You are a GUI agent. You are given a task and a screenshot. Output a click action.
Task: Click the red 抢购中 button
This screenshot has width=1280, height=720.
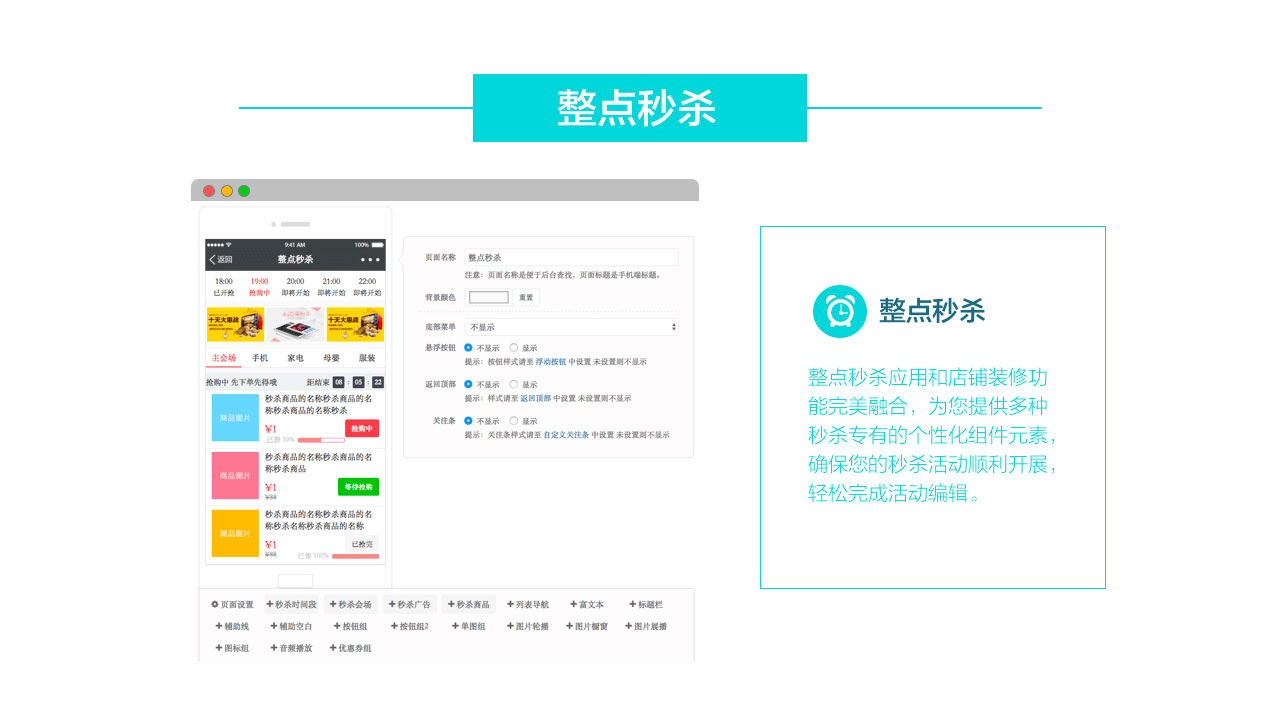coord(362,428)
